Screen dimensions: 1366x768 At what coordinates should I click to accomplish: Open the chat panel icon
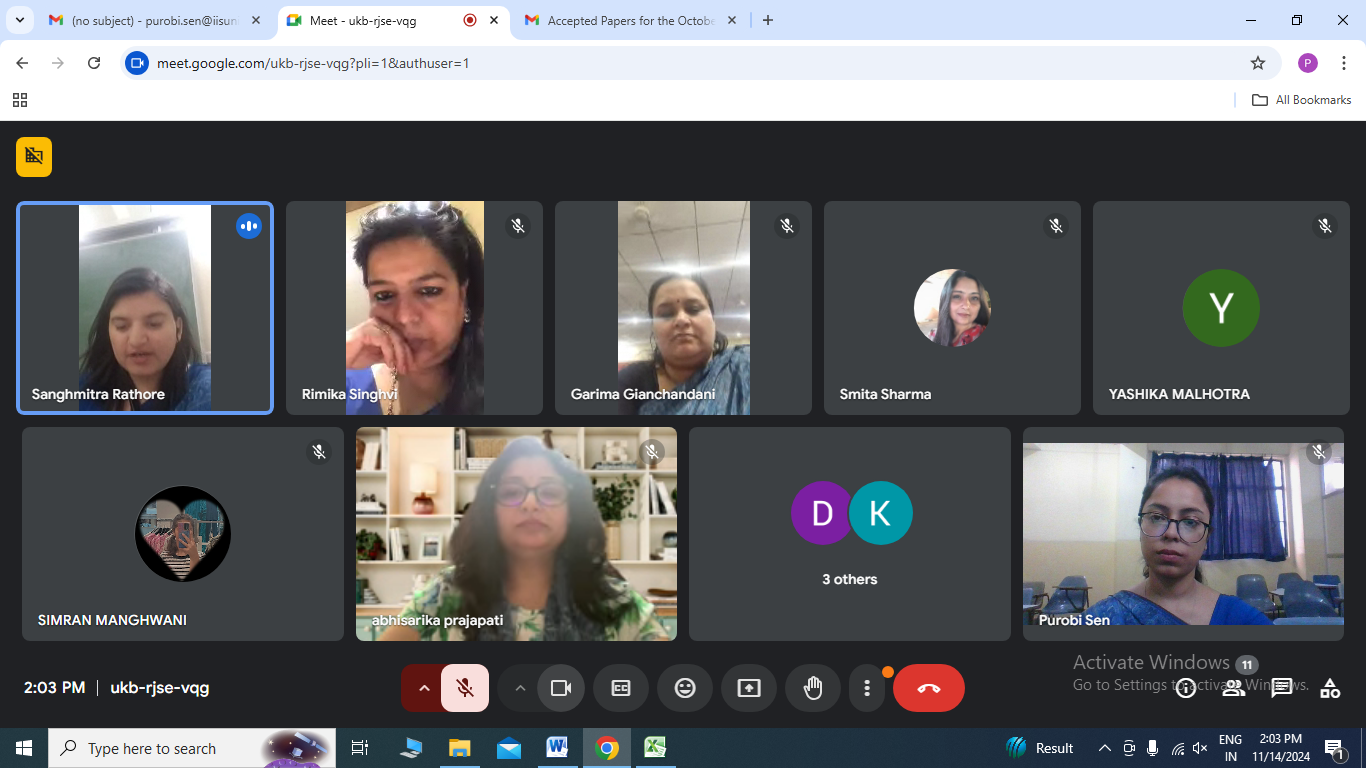click(x=1282, y=688)
